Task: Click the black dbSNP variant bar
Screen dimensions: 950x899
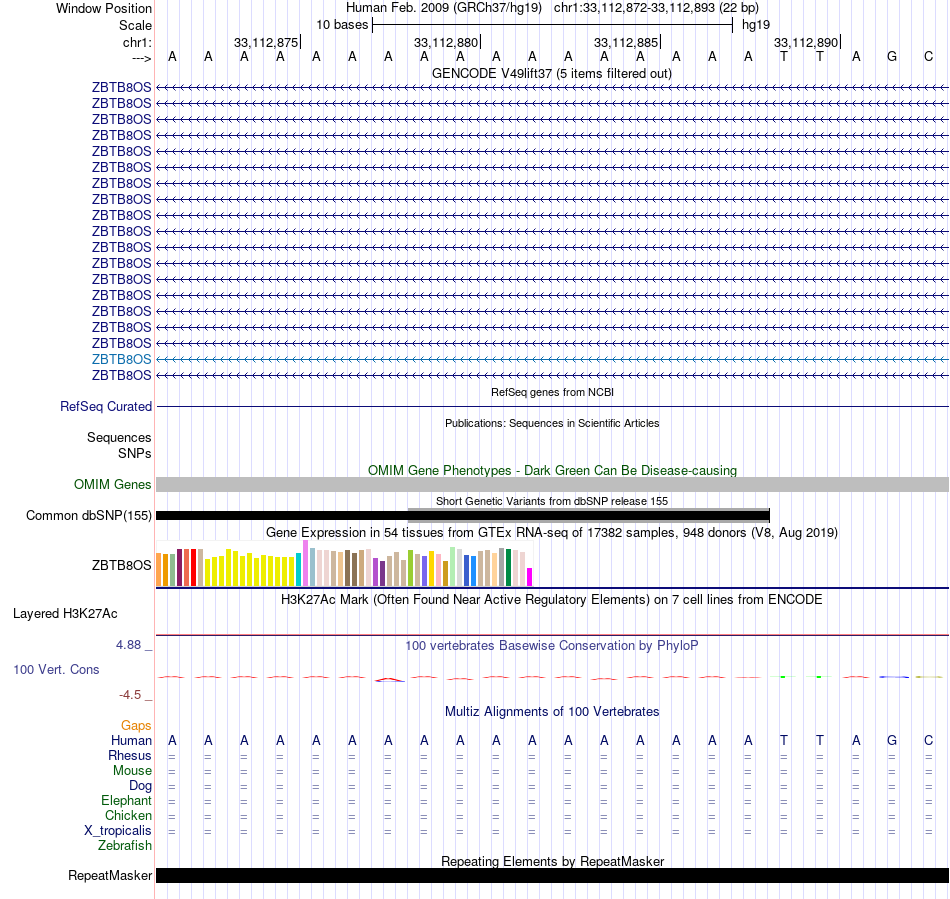Action: pos(463,516)
